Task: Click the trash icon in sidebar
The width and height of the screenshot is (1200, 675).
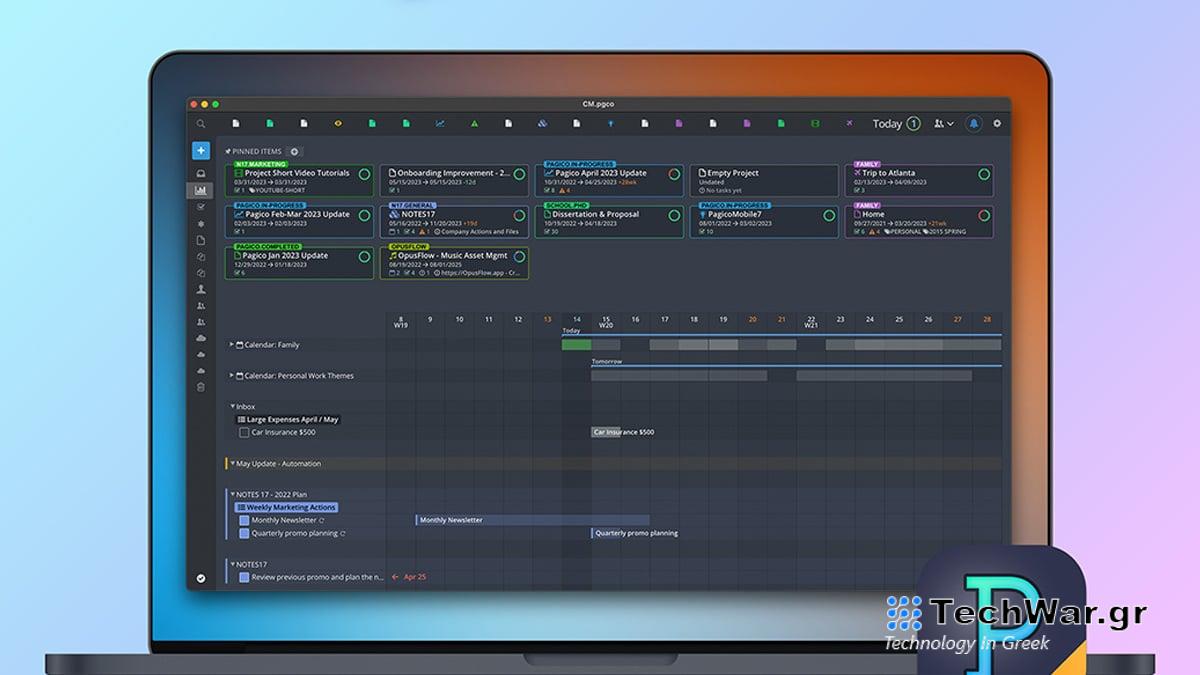Action: click(201, 387)
